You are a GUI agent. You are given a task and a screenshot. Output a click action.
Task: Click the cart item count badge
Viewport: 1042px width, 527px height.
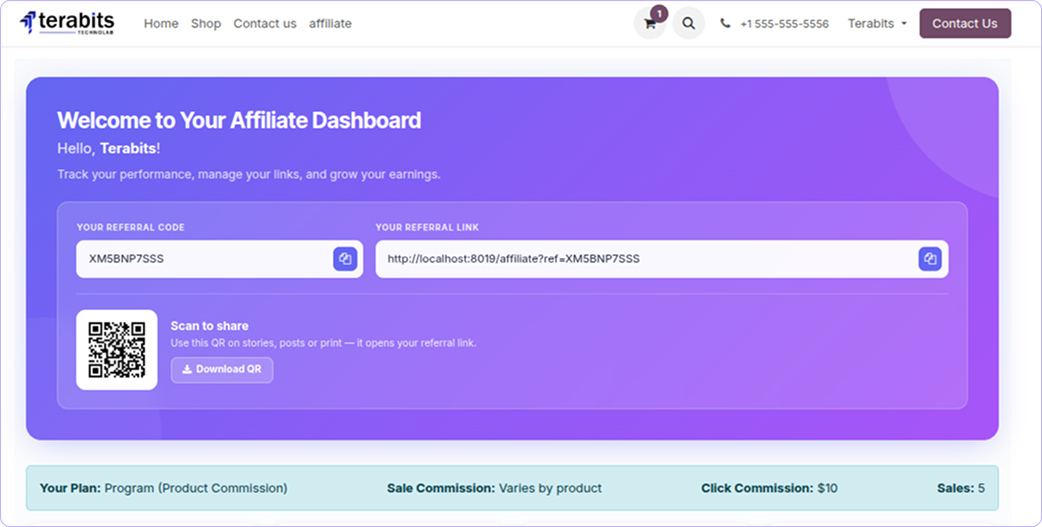(x=659, y=13)
